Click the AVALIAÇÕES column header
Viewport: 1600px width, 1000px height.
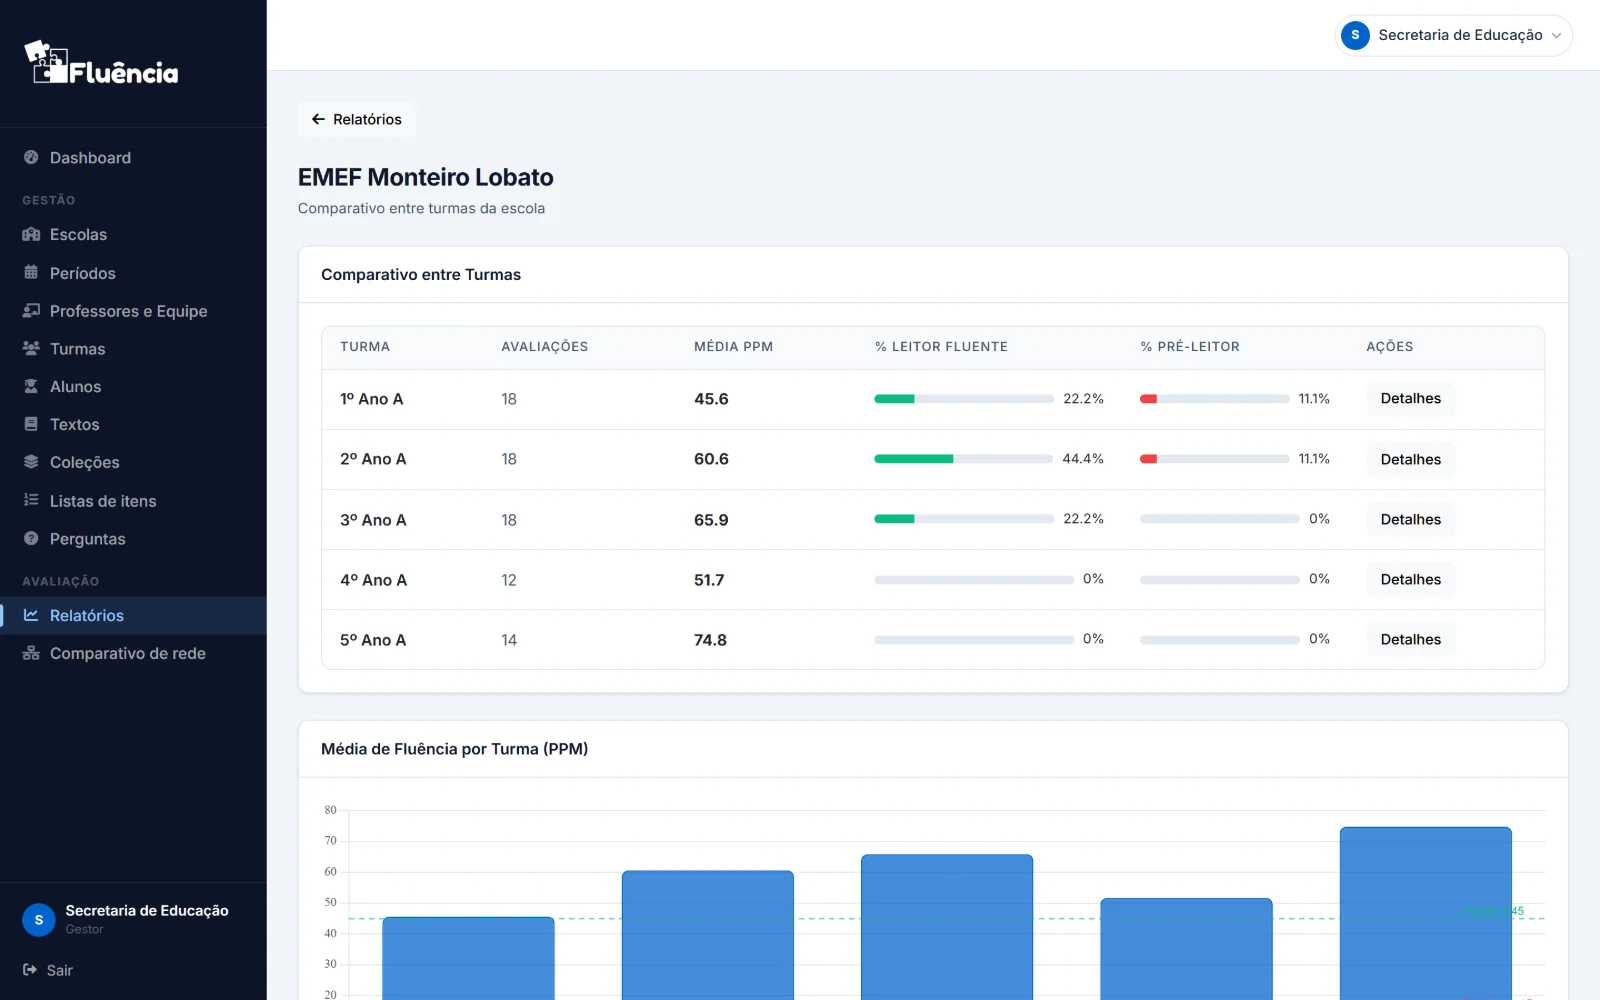[x=544, y=347]
